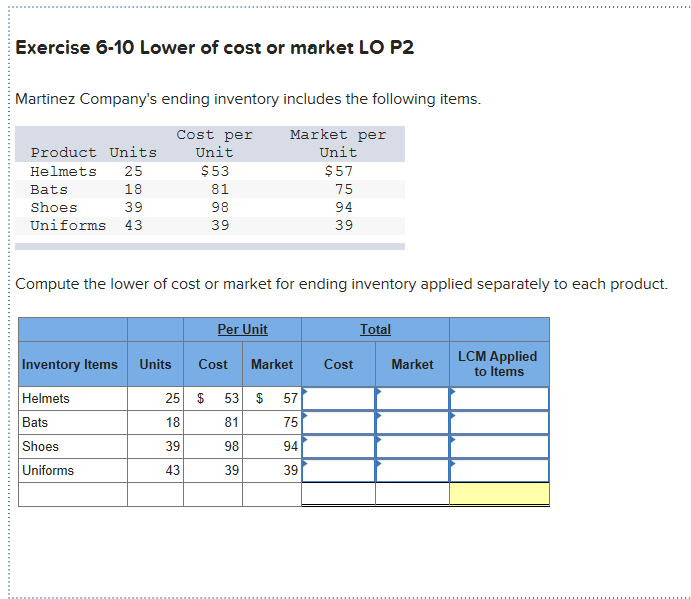The image size is (691, 599).
Task: Click the Units header in answer table
Action: click(x=155, y=365)
